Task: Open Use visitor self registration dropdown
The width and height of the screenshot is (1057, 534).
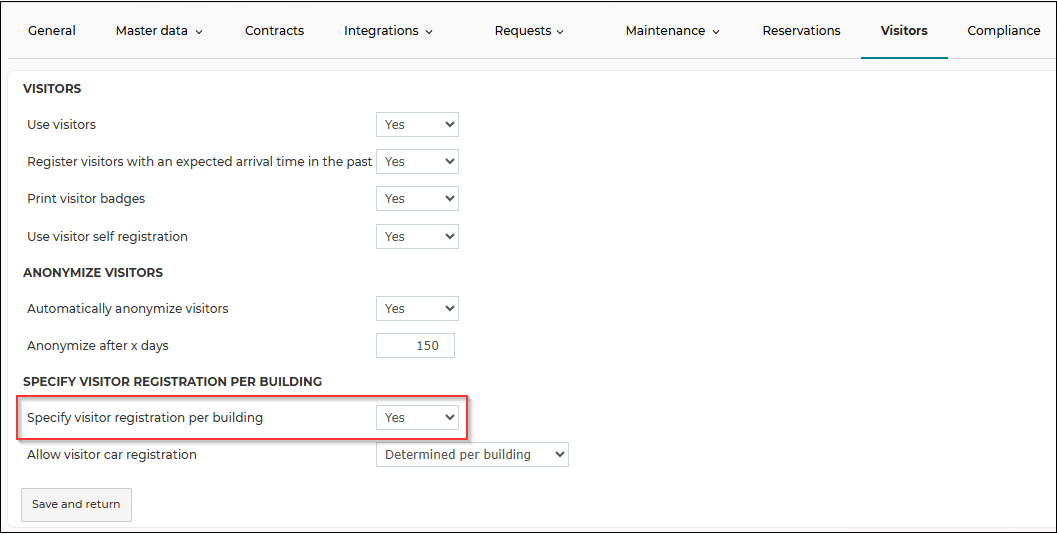Action: coord(417,237)
